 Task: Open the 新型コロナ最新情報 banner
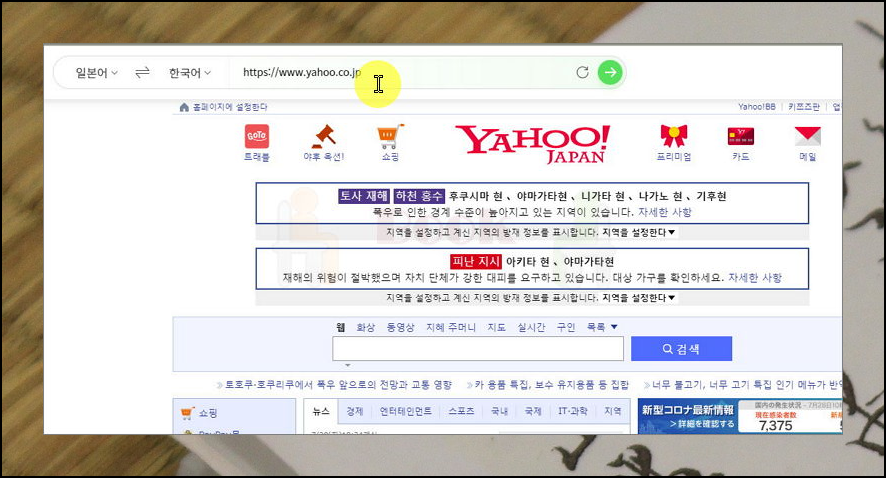coord(740,416)
